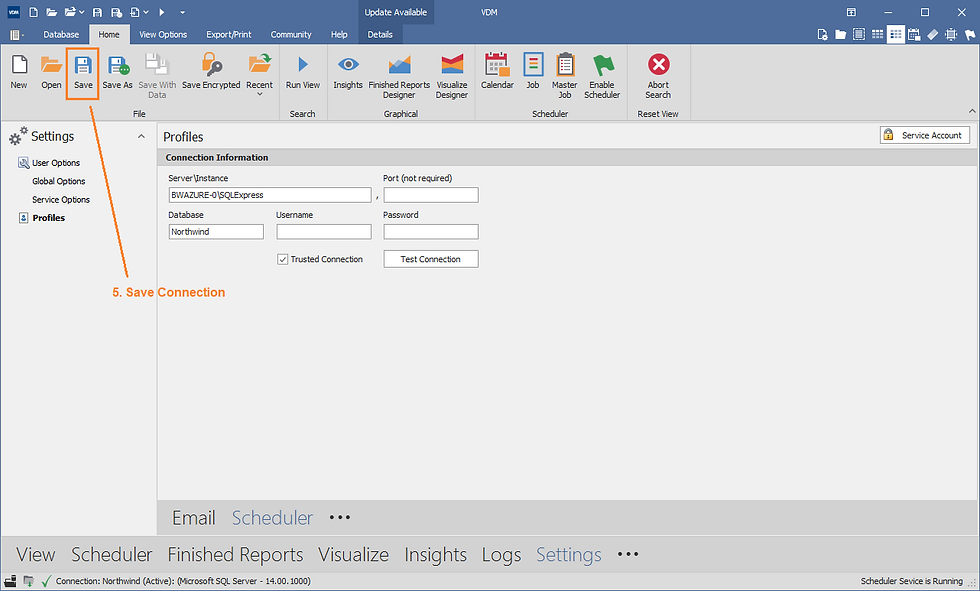
Task: Open the Visualize Designer
Action: 452,76
